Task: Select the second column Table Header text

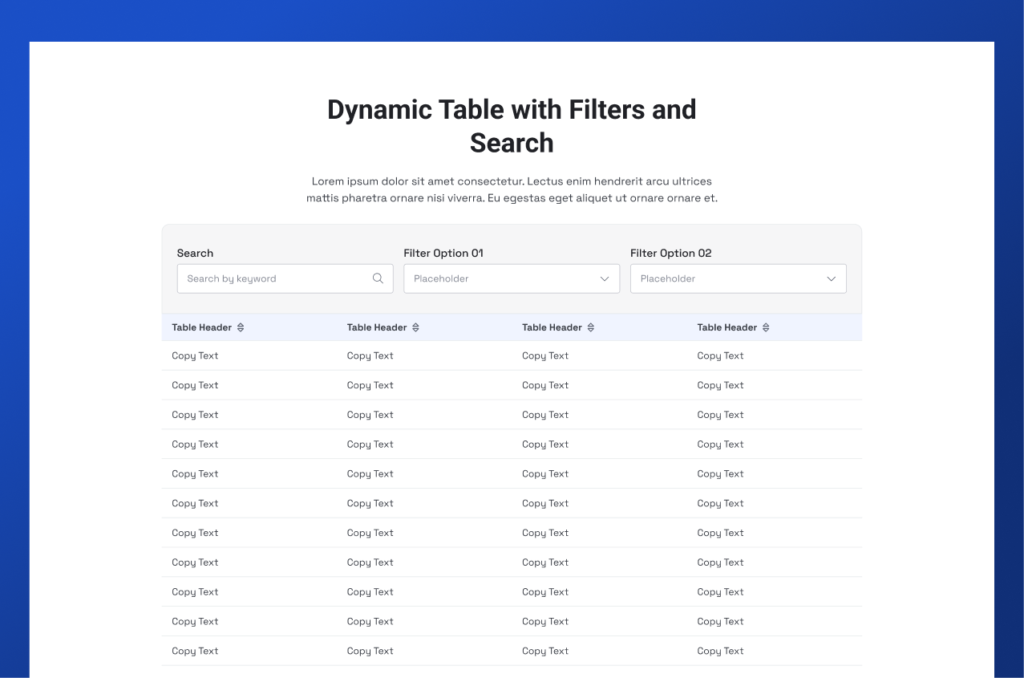Action: [x=376, y=328]
